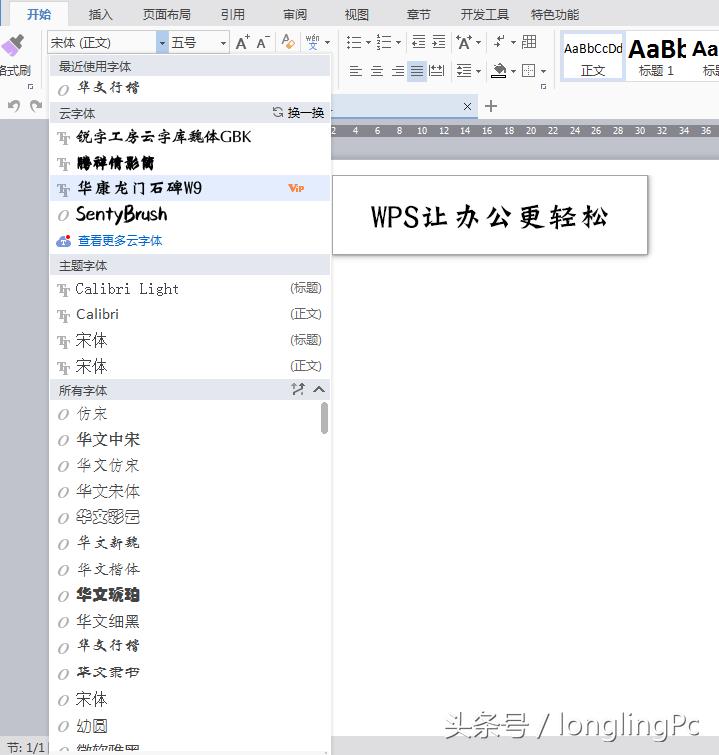Click the Format Painter brush icon

tap(13, 46)
